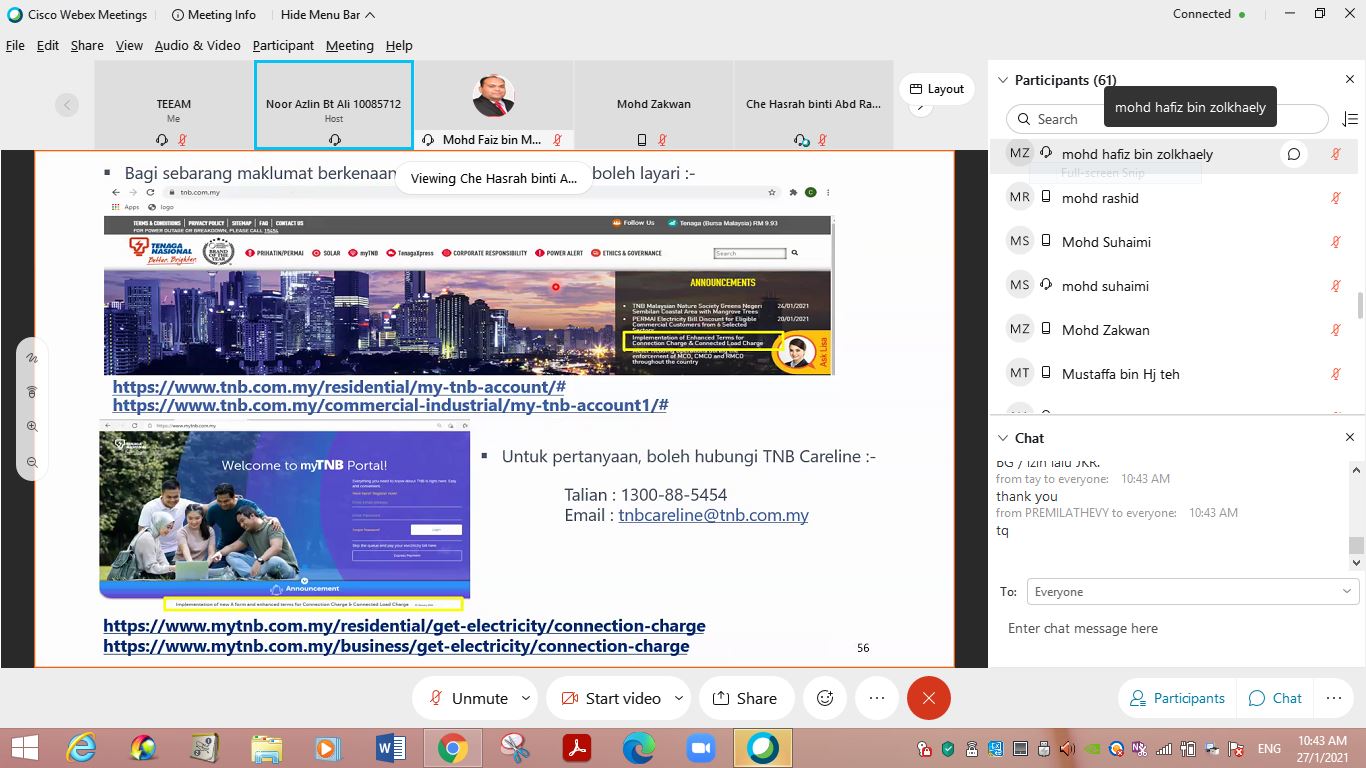The height and width of the screenshot is (768, 1366).
Task: Click the sort participants list icon
Action: pos(1349,119)
